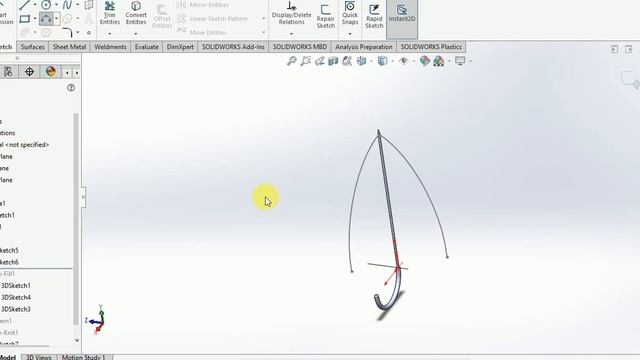Select the Corner Rectangle tool
The image size is (640, 360).
click(x=24, y=19)
